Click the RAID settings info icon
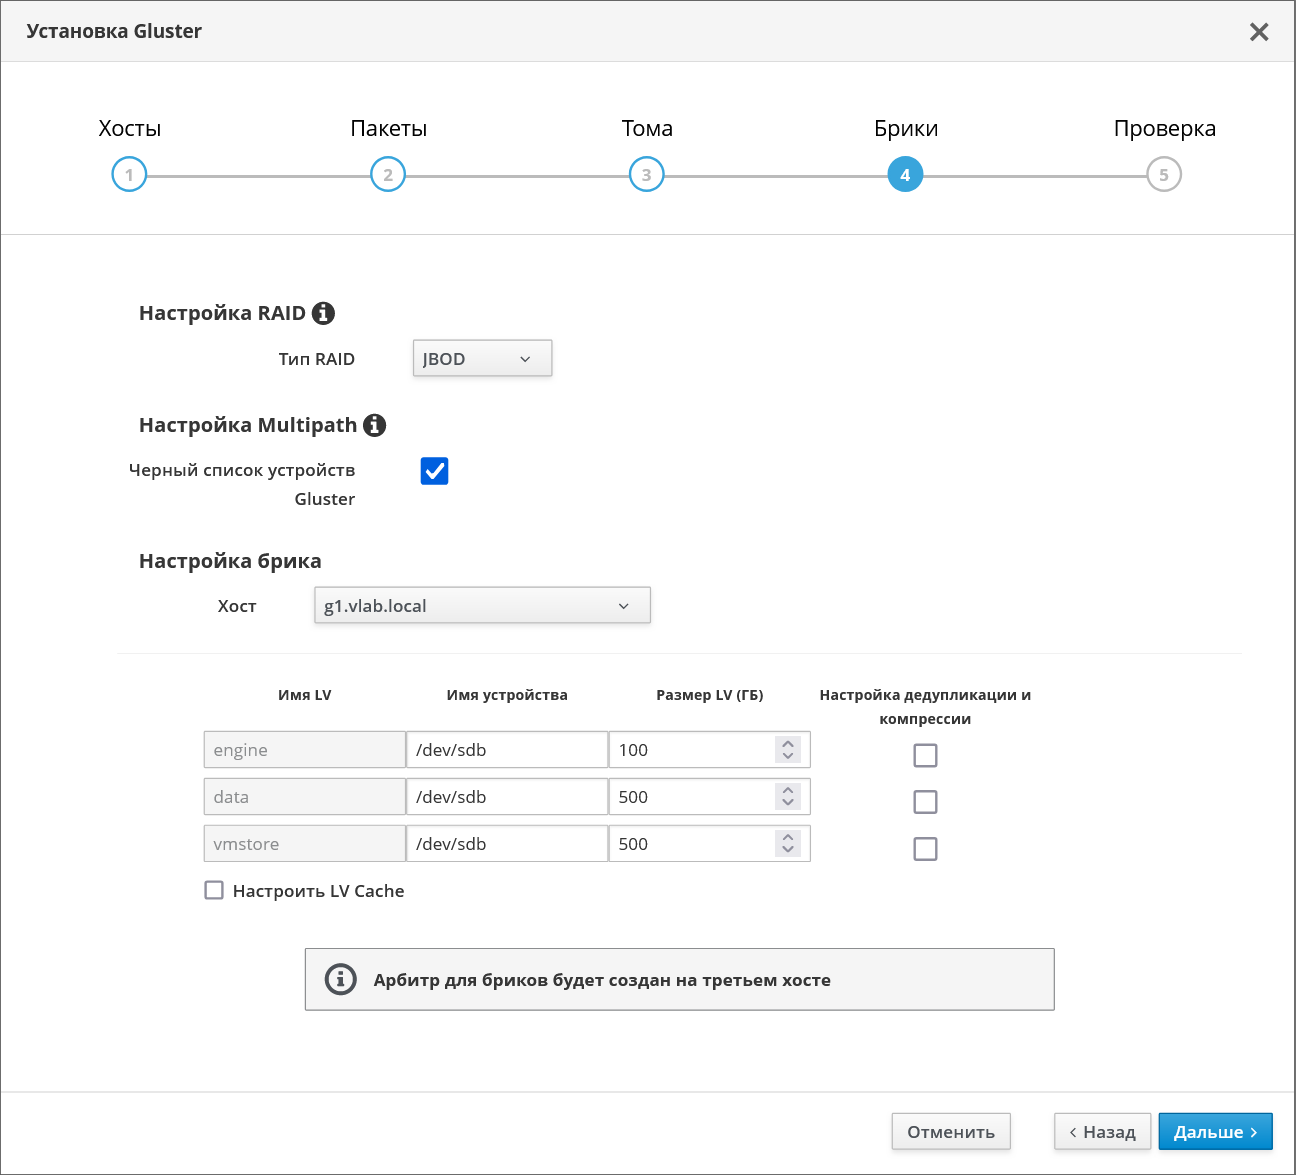The image size is (1296, 1175). point(323,313)
